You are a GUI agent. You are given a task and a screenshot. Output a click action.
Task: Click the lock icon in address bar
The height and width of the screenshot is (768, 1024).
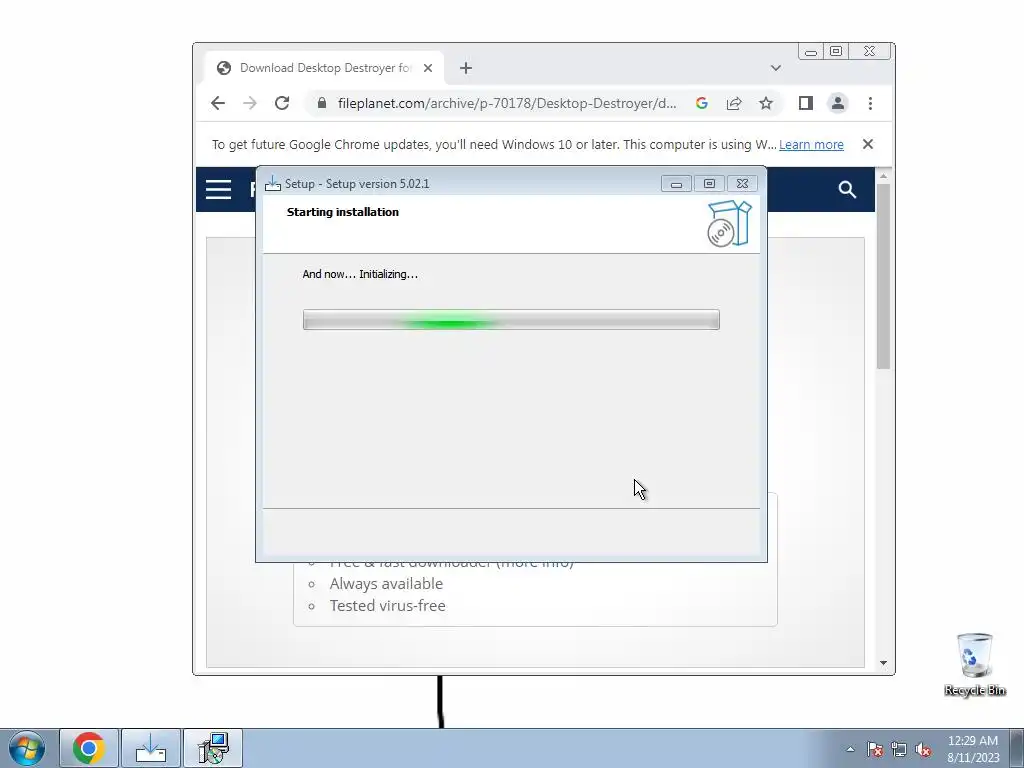[x=322, y=103]
